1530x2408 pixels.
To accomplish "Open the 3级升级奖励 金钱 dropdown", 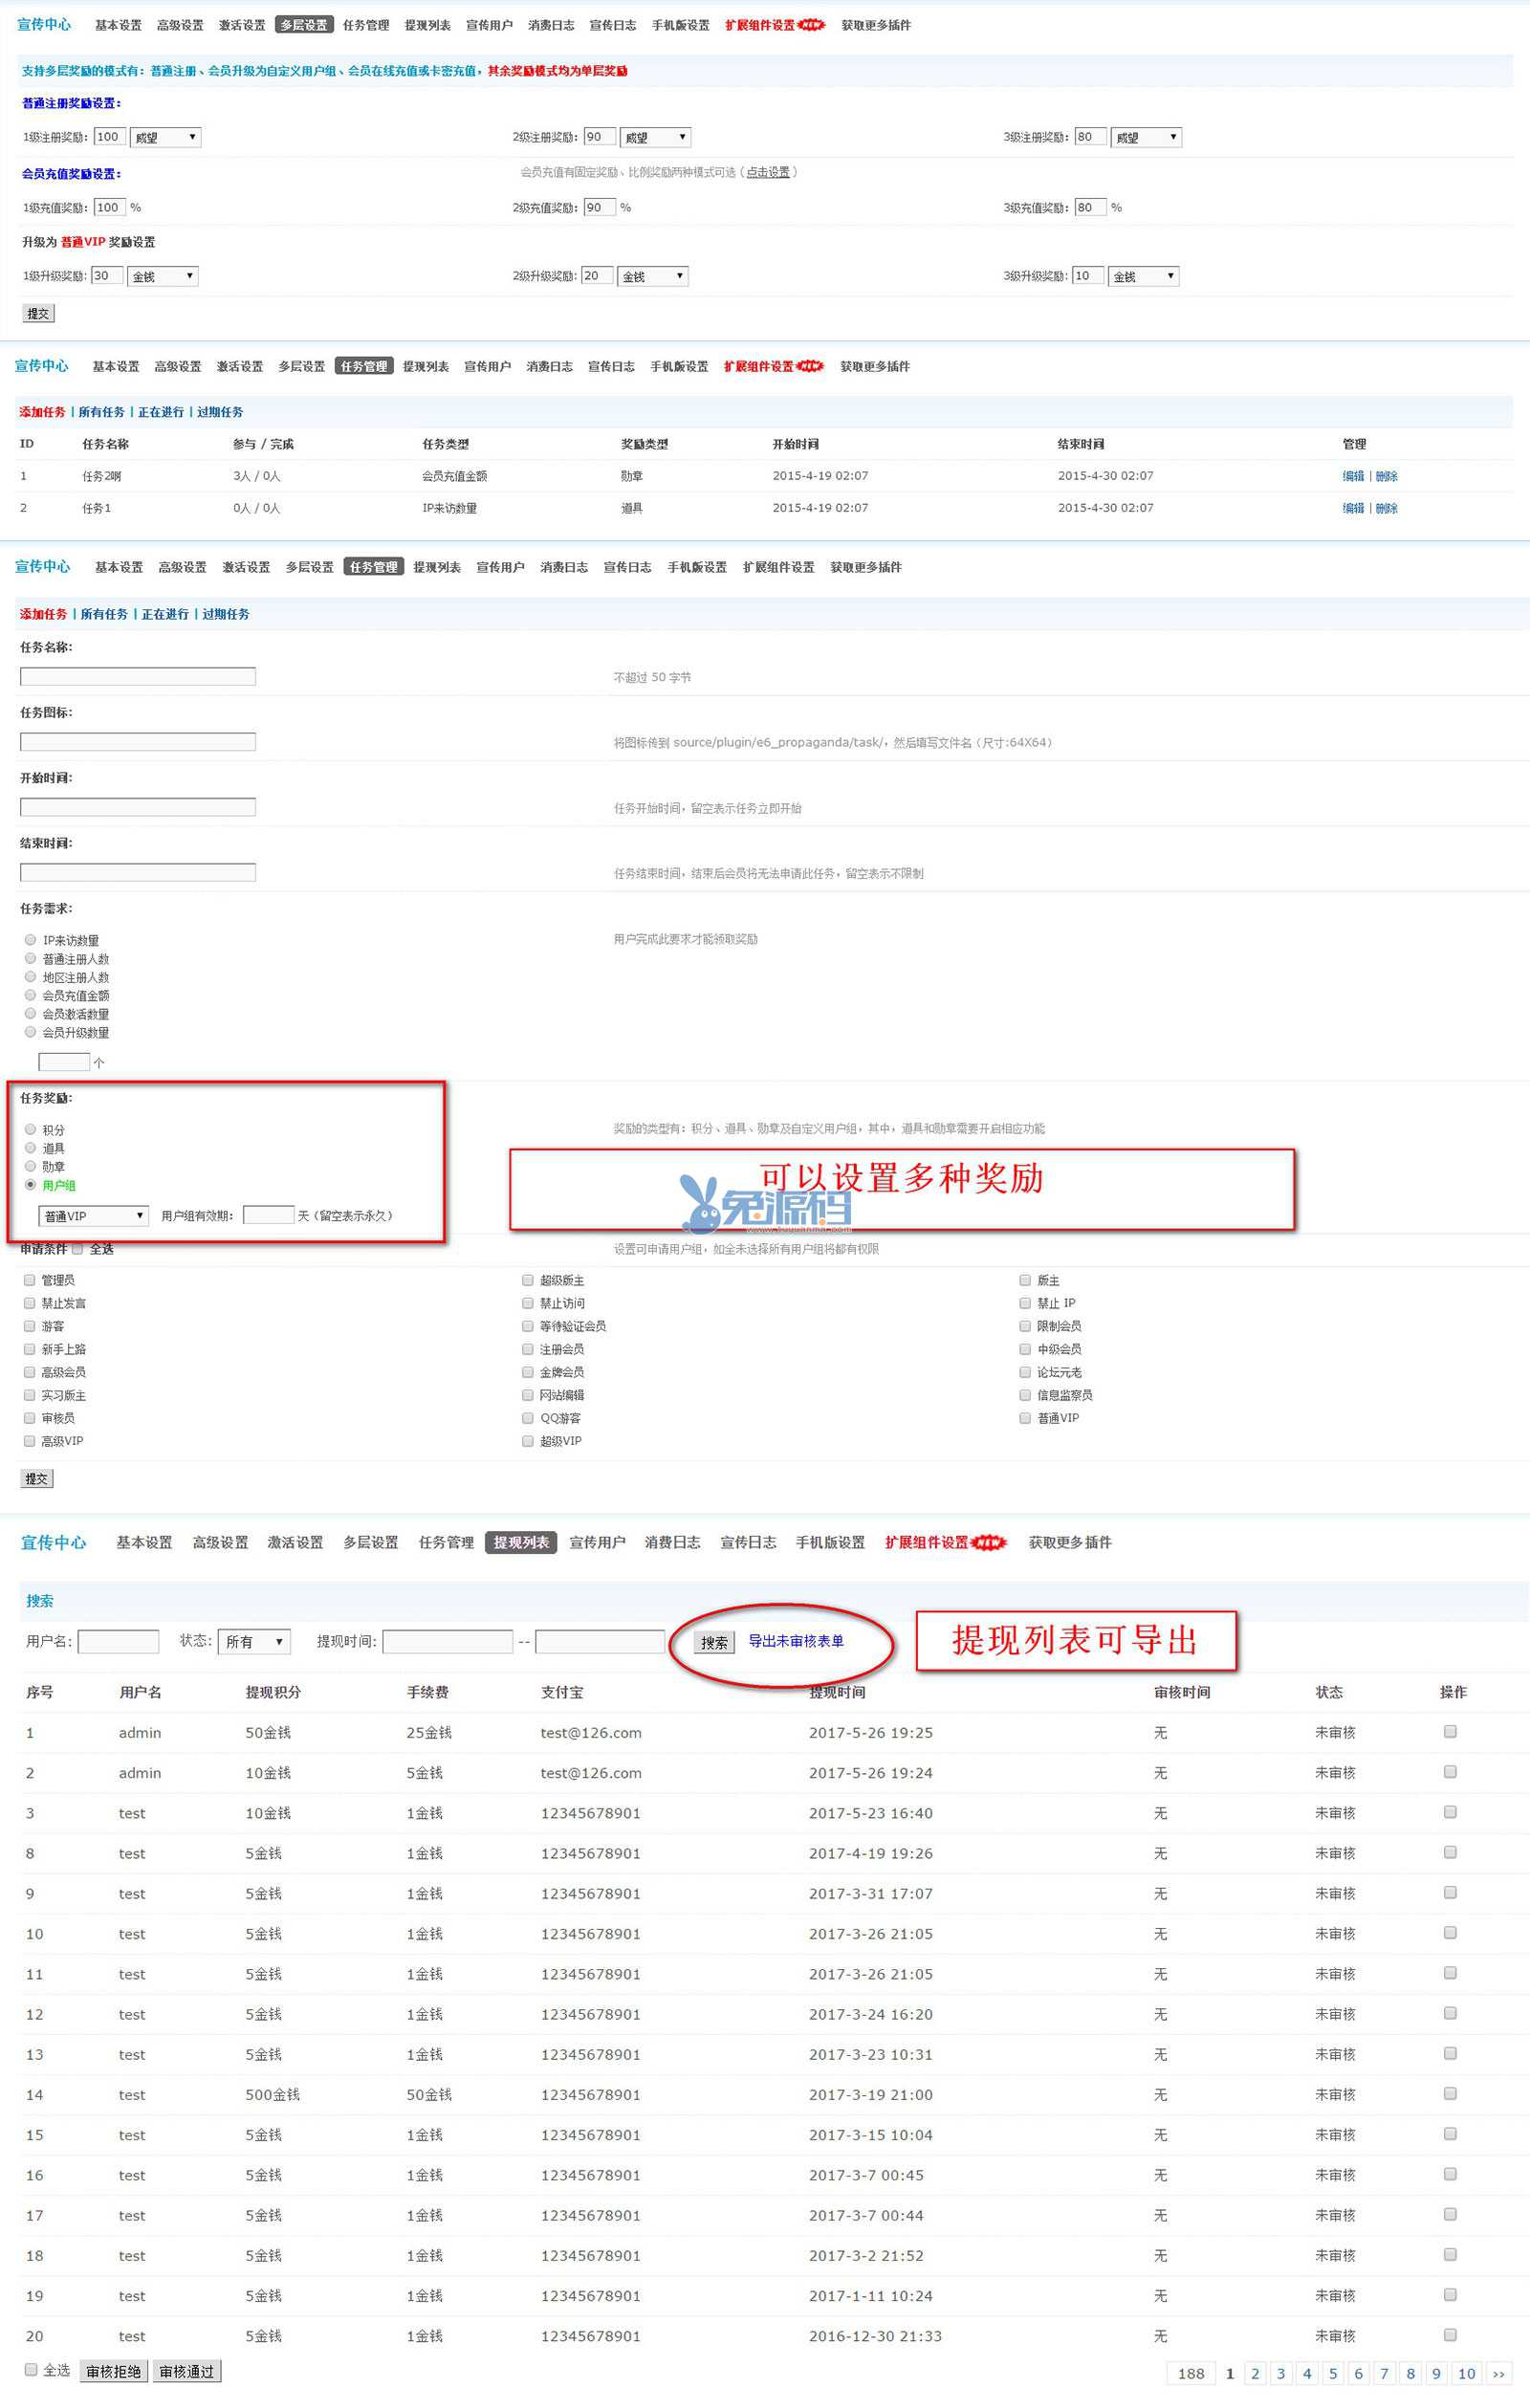I will coord(1144,277).
